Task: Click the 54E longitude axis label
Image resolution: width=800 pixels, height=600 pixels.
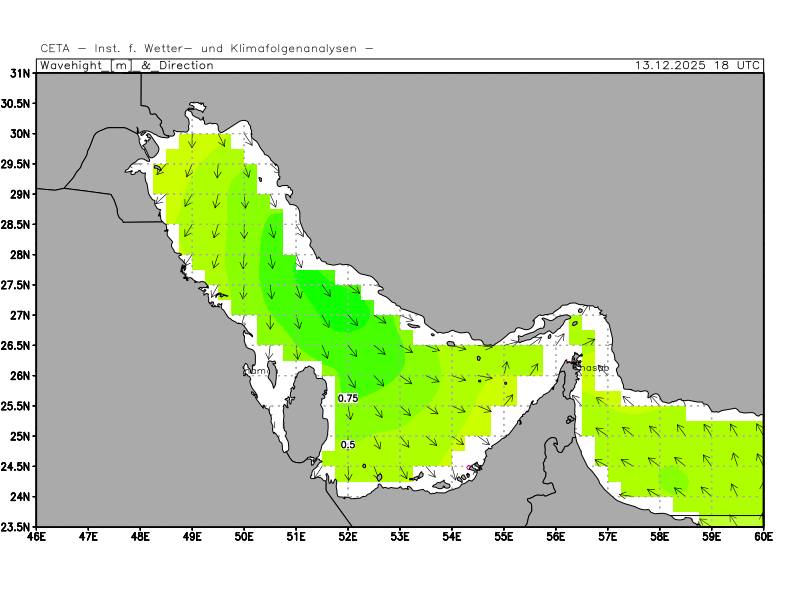Action: [x=452, y=538]
